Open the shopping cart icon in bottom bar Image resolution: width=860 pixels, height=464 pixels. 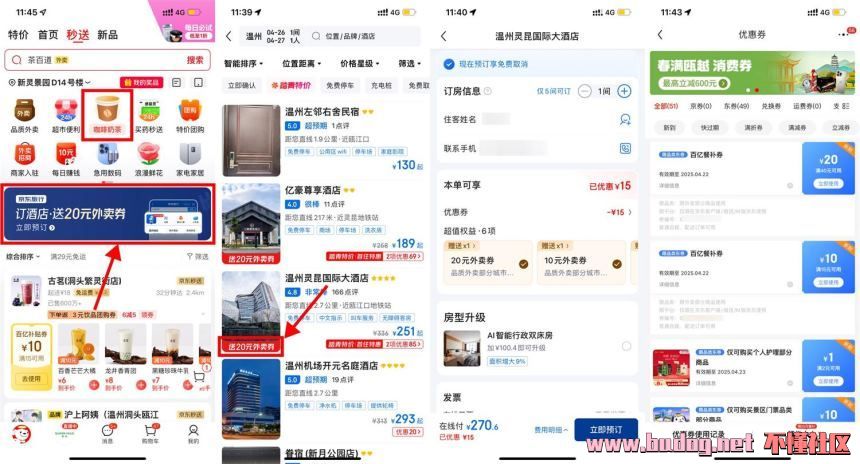[x=150, y=434]
